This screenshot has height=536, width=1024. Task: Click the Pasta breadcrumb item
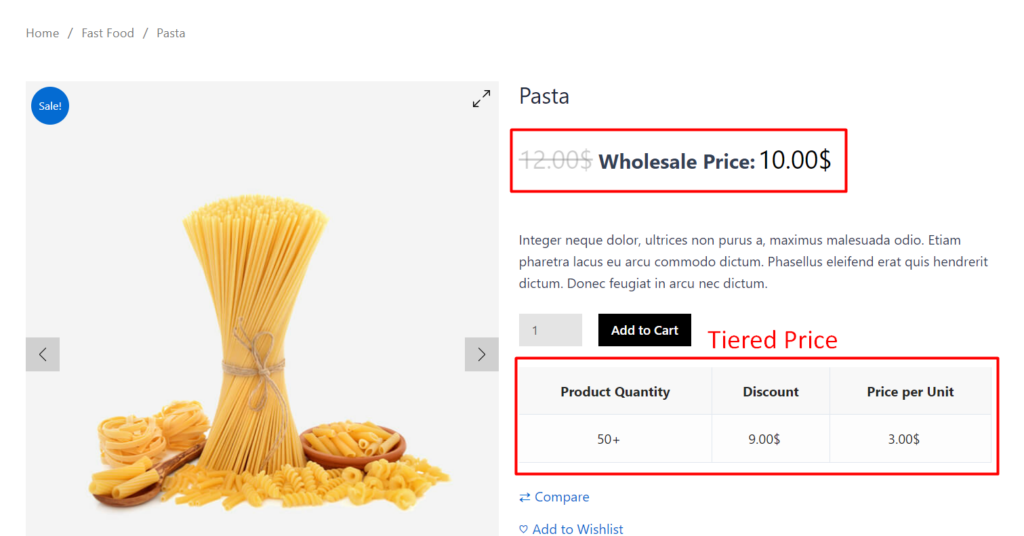[171, 33]
